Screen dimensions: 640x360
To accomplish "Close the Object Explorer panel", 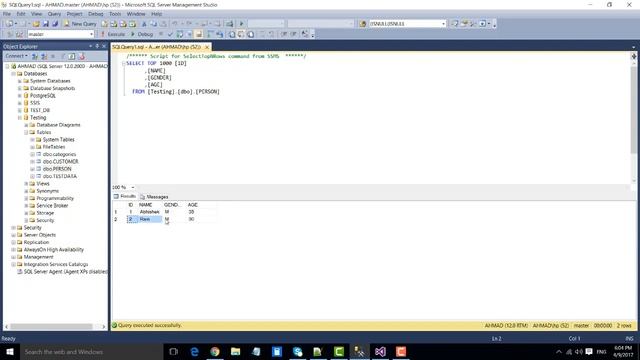I will coord(104,46).
